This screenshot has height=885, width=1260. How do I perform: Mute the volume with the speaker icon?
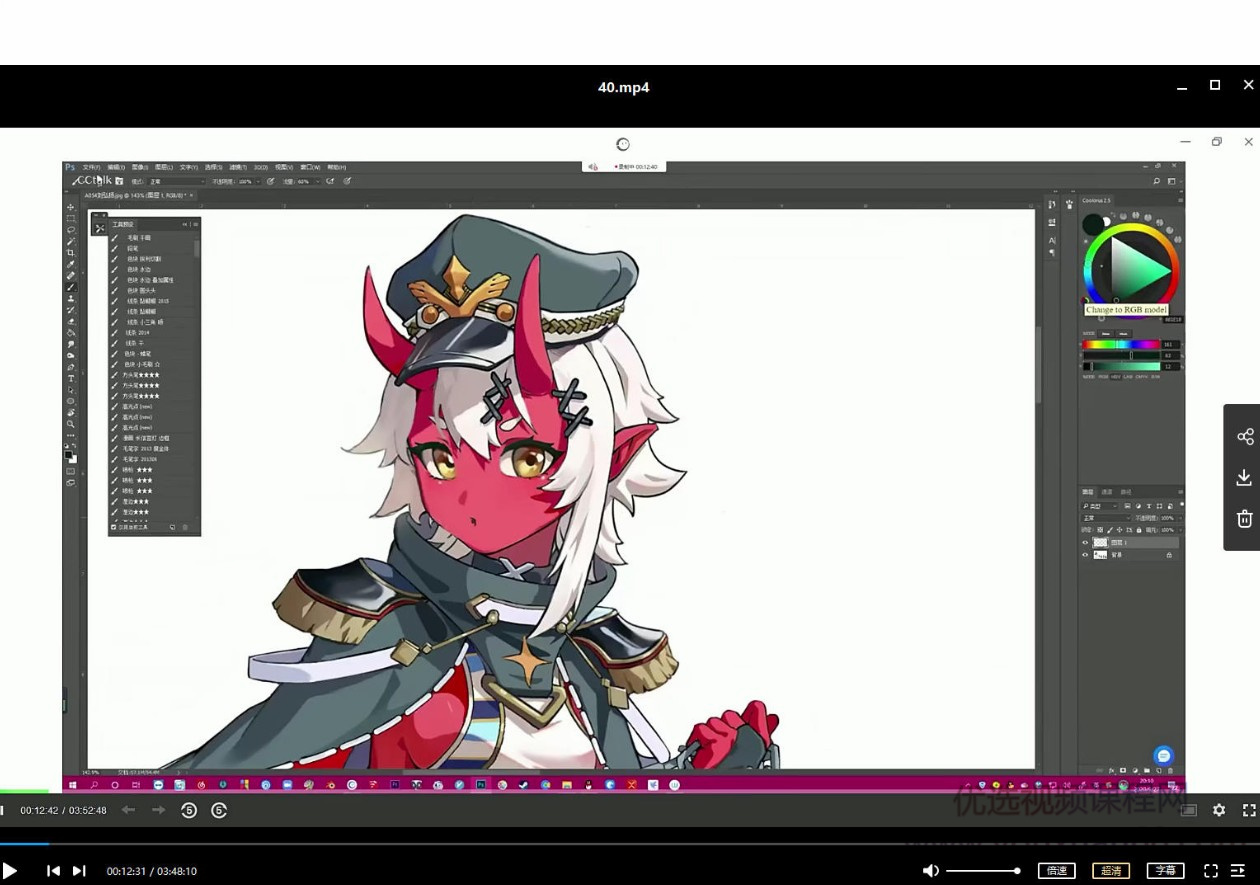[x=930, y=871]
